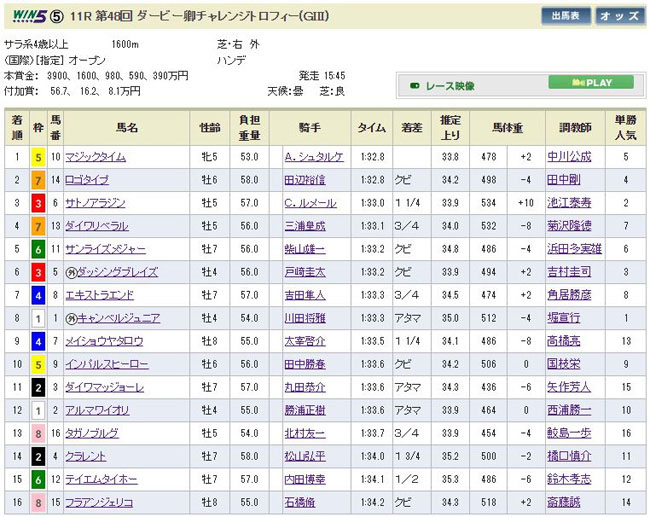Click blue frame 4 badge beside エキストラエンド
This screenshot has height=517, width=650.
point(38,294)
